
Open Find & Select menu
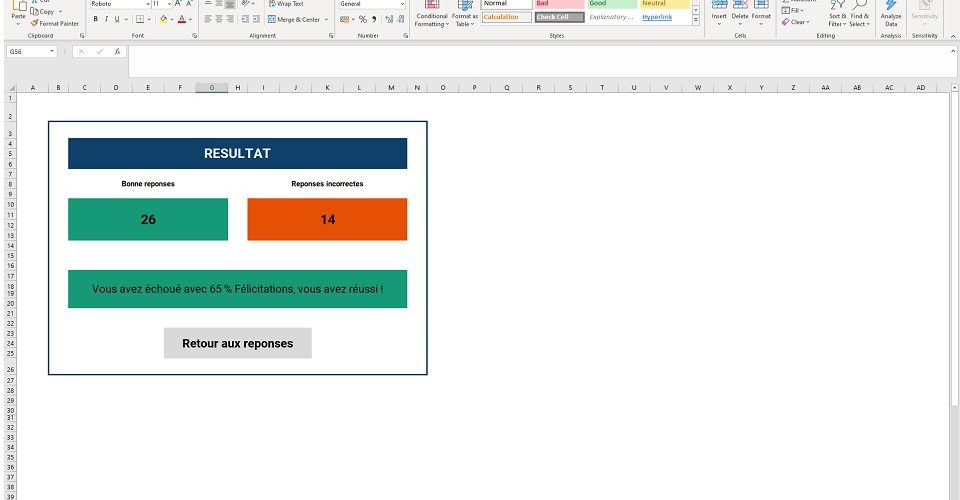click(x=859, y=15)
